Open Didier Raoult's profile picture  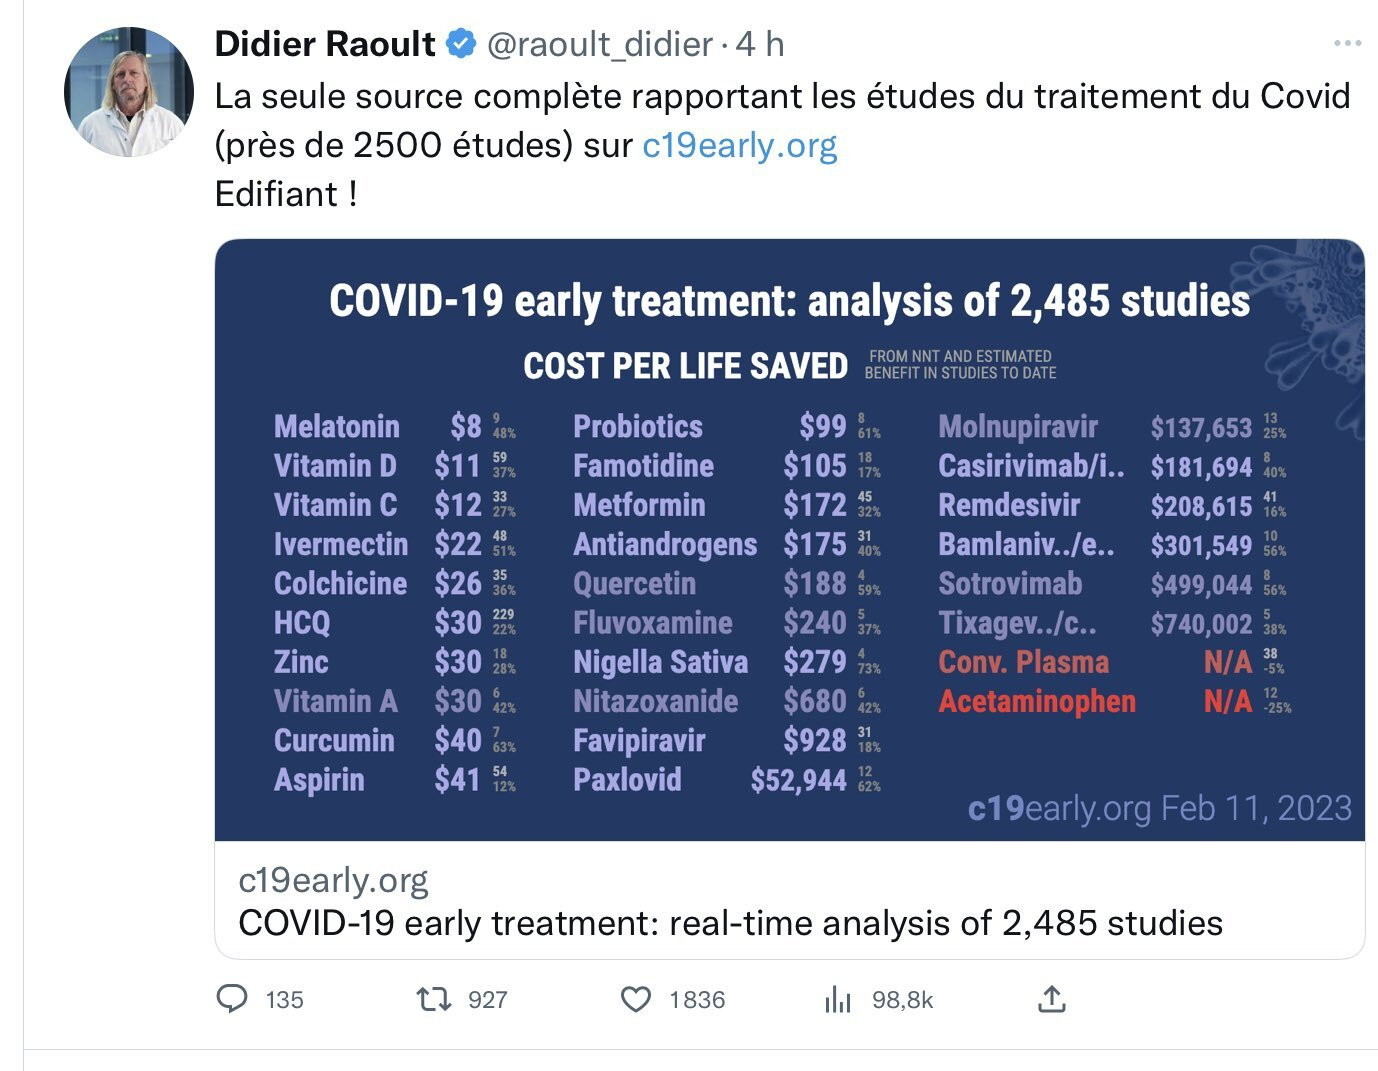(129, 92)
